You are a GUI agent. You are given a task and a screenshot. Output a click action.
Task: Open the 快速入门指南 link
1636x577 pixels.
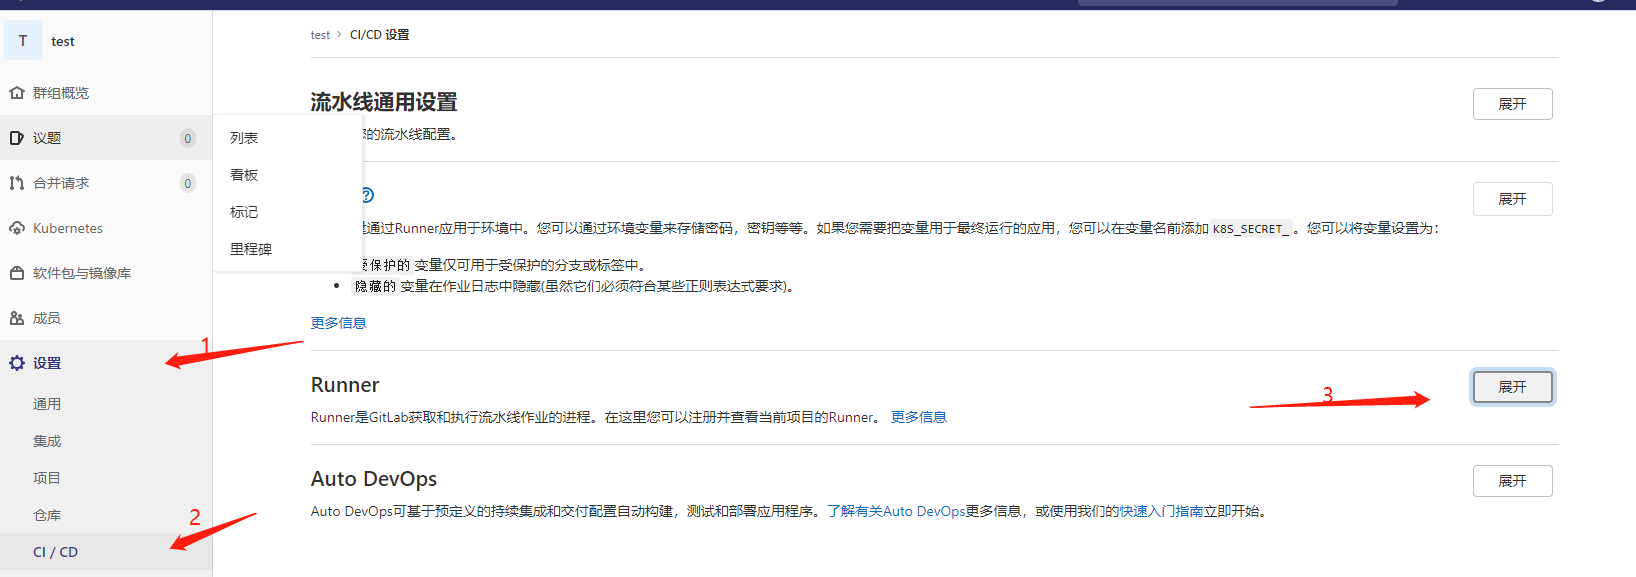pyautogui.click(x=1161, y=511)
